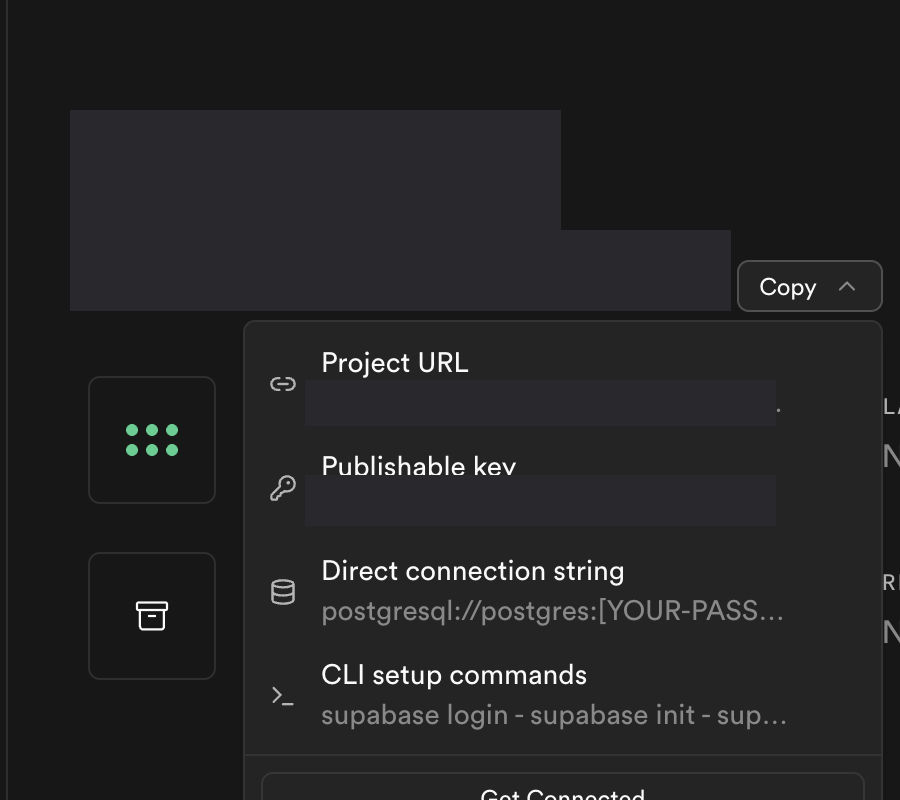Collapse the Copy dropdown menu

point(810,286)
